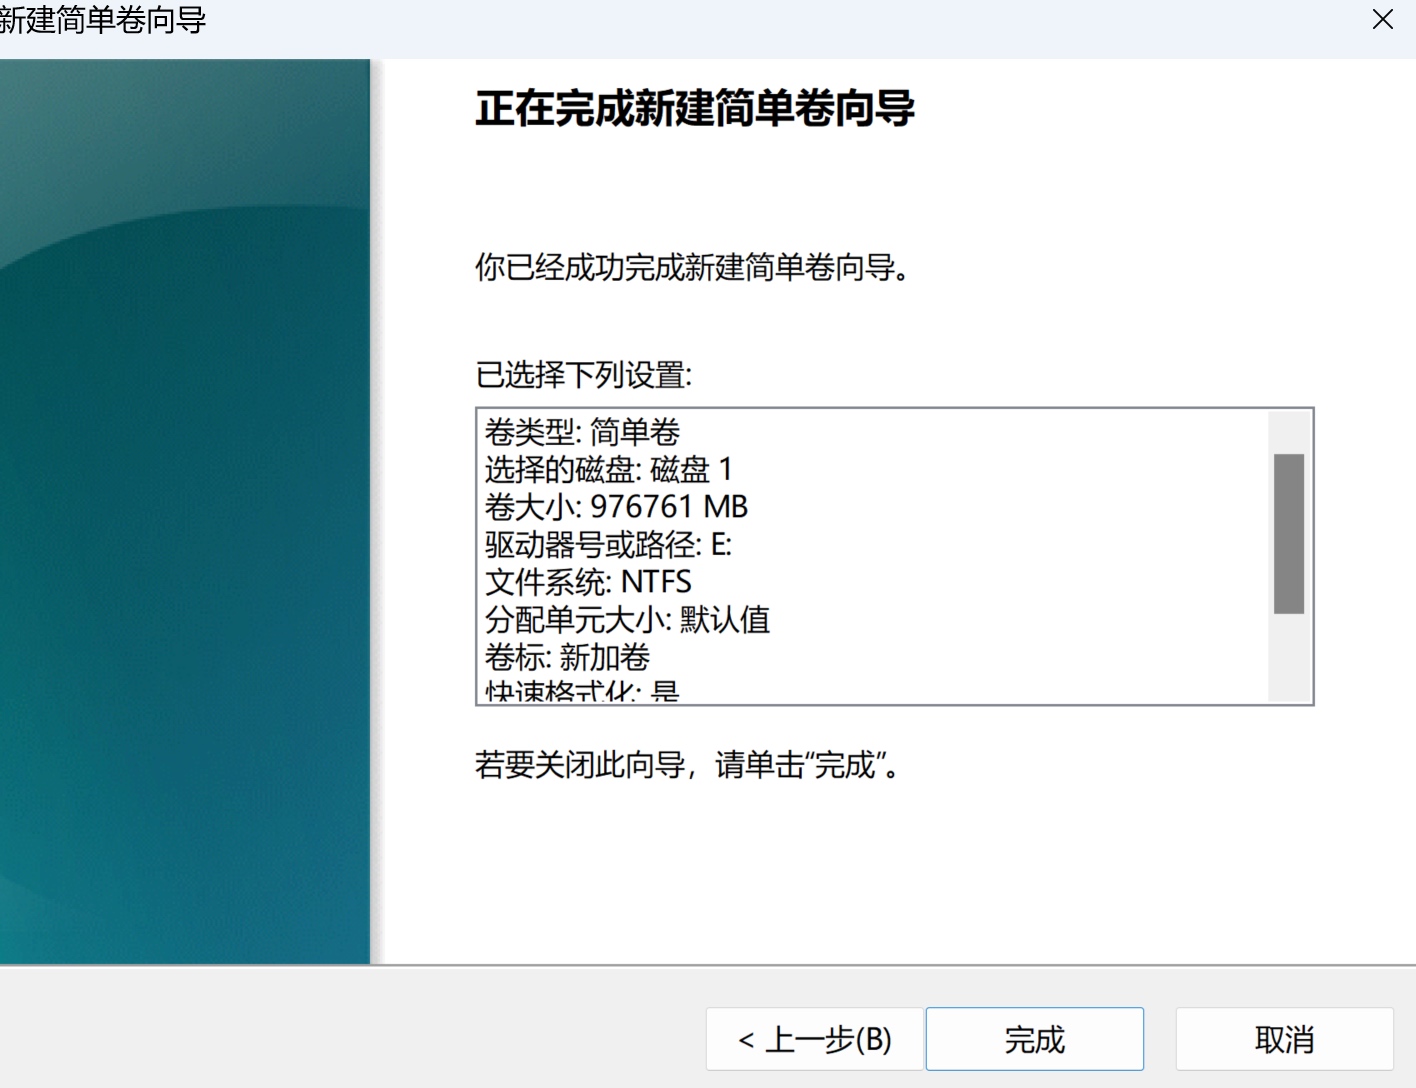Viewport: 1416px width, 1088px height.
Task: Select the 卷大小: 976761 MB line
Action: coord(616,507)
